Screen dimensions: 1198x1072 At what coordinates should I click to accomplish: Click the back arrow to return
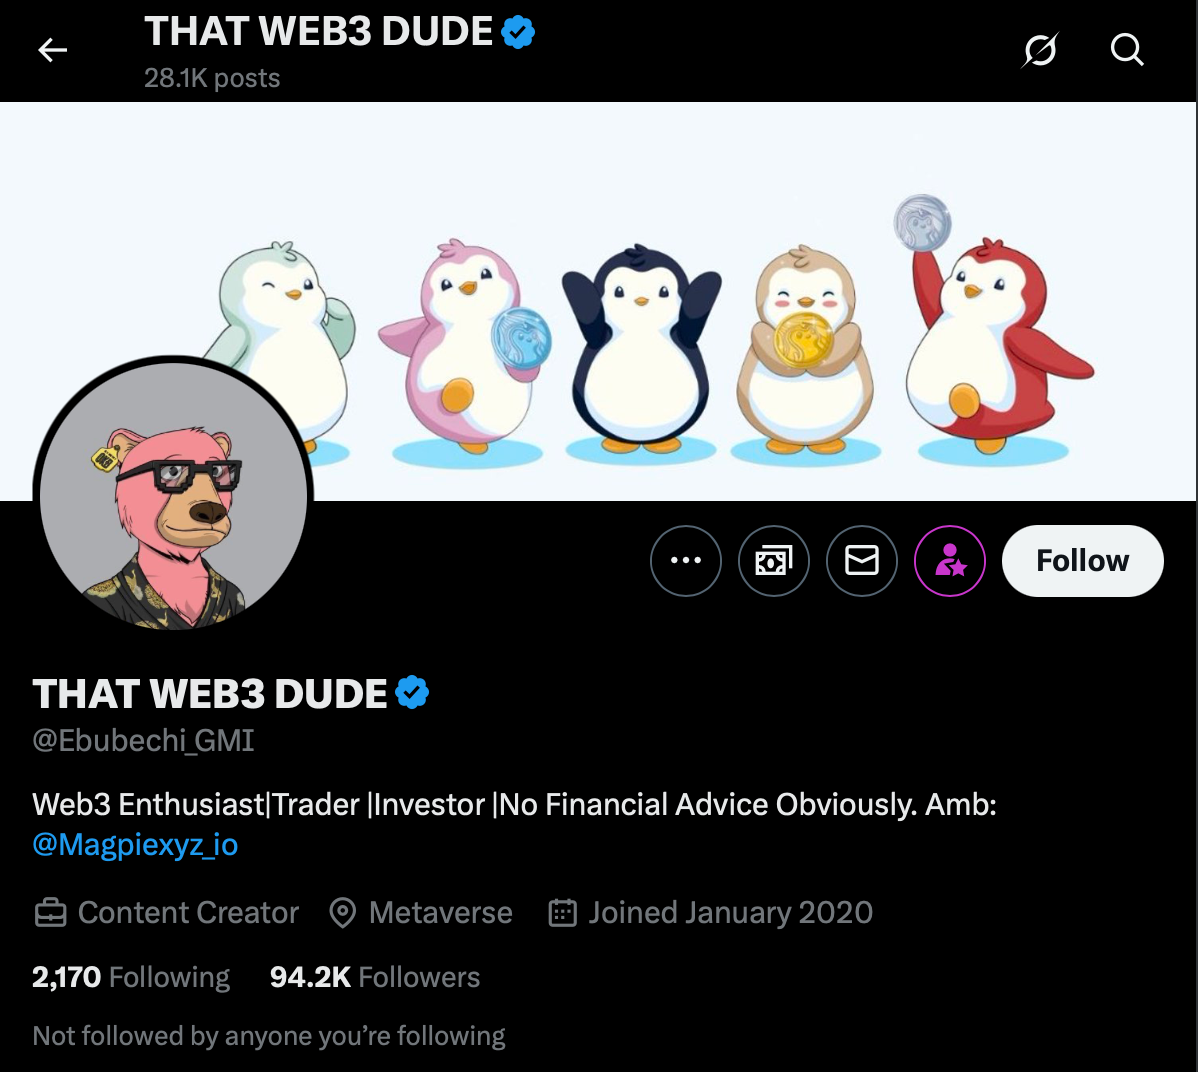coord(52,50)
